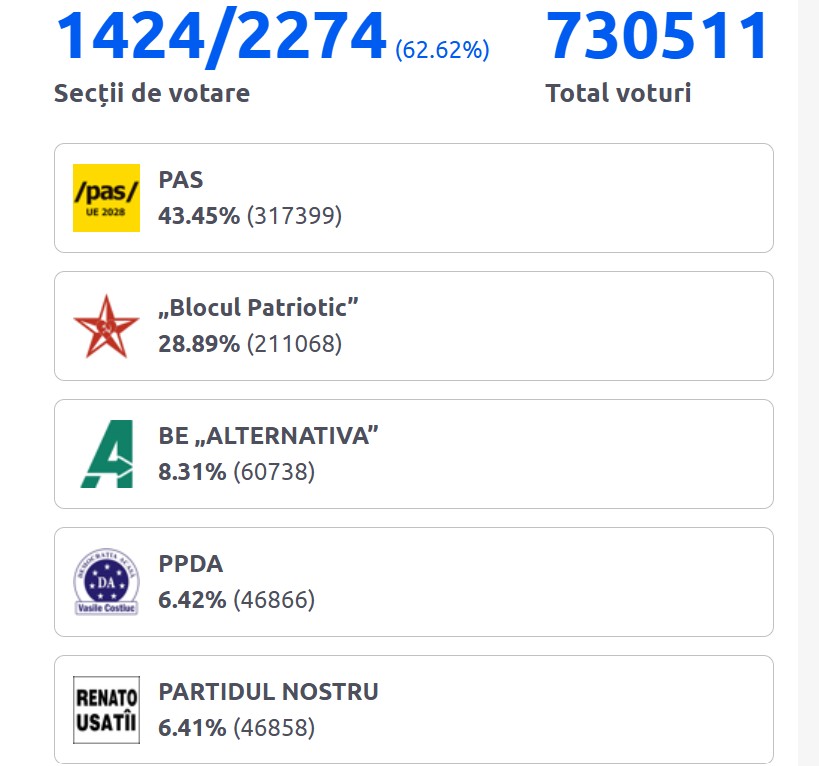The image size is (819, 766).
Task: Click the Secții de votare label
Action: coord(152,93)
